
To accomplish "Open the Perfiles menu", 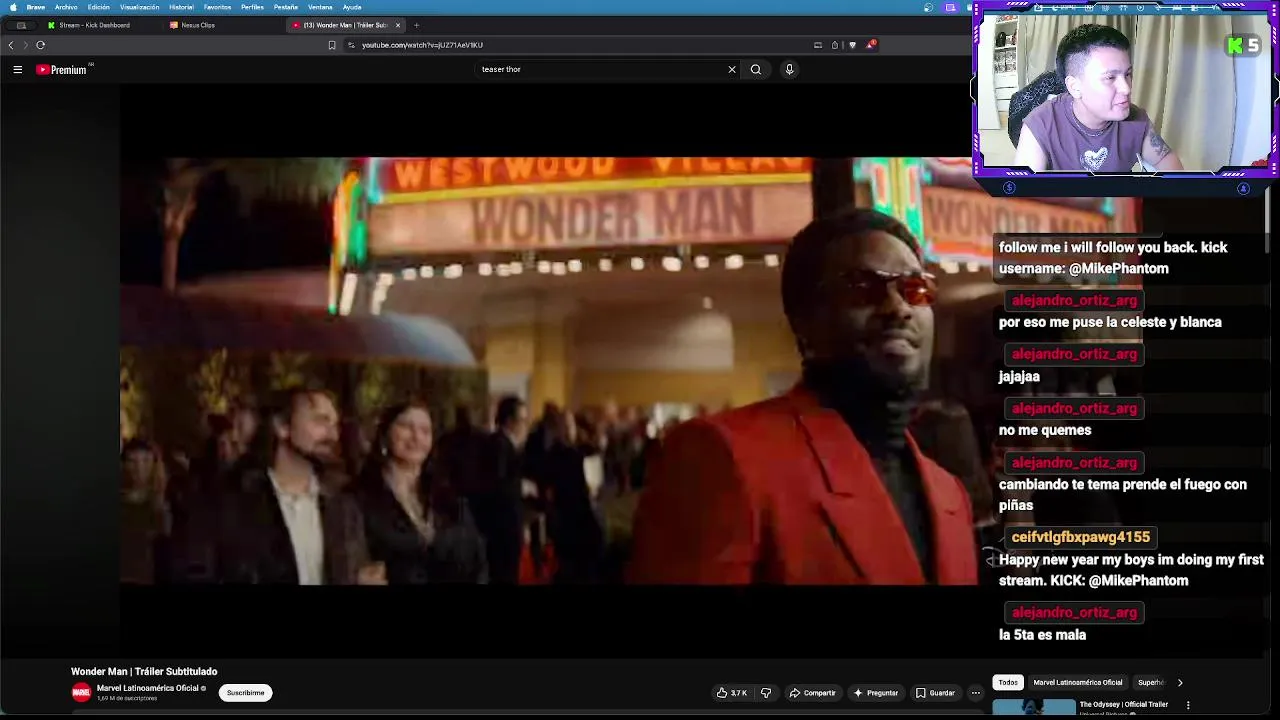I will [x=252, y=7].
